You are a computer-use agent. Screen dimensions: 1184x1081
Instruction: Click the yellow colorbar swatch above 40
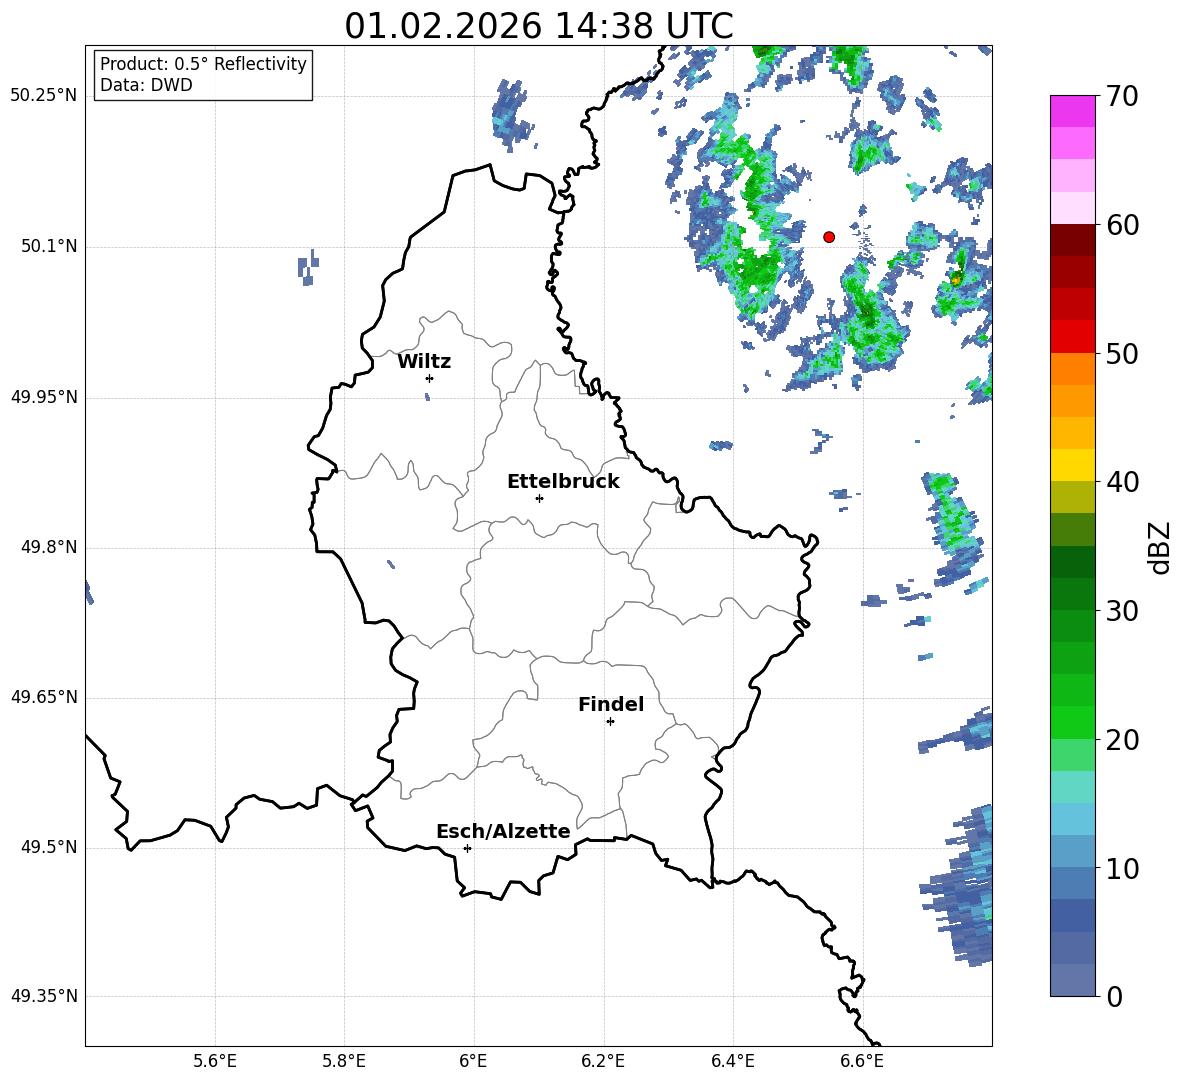click(1072, 465)
